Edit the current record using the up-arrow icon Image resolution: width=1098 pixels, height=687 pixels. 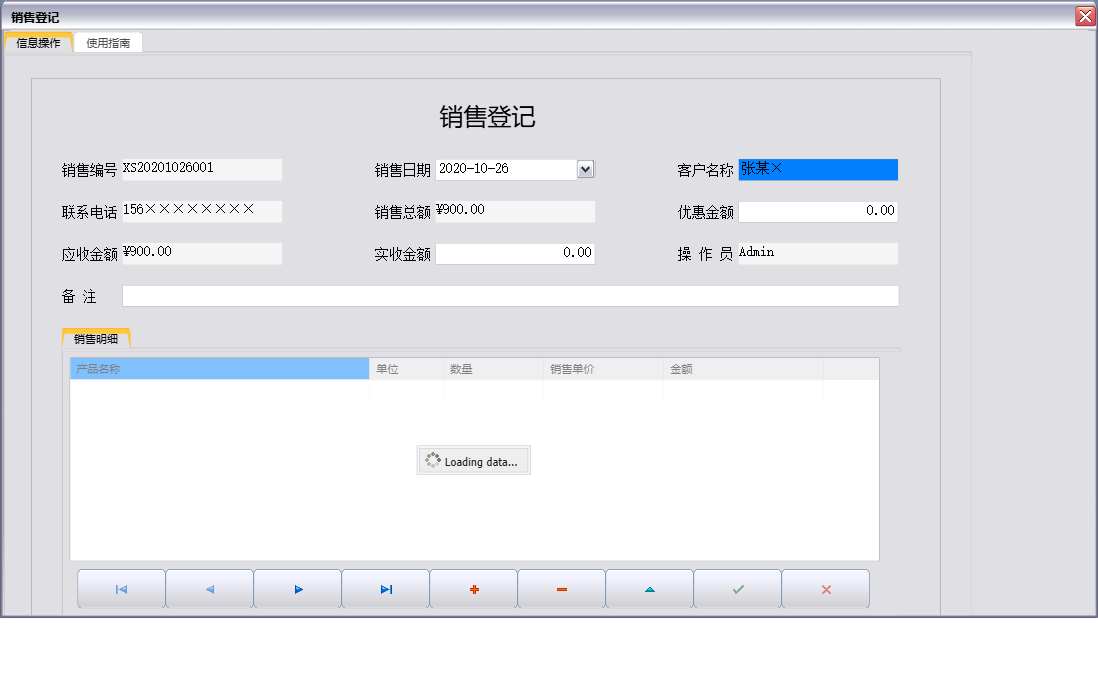click(x=649, y=589)
